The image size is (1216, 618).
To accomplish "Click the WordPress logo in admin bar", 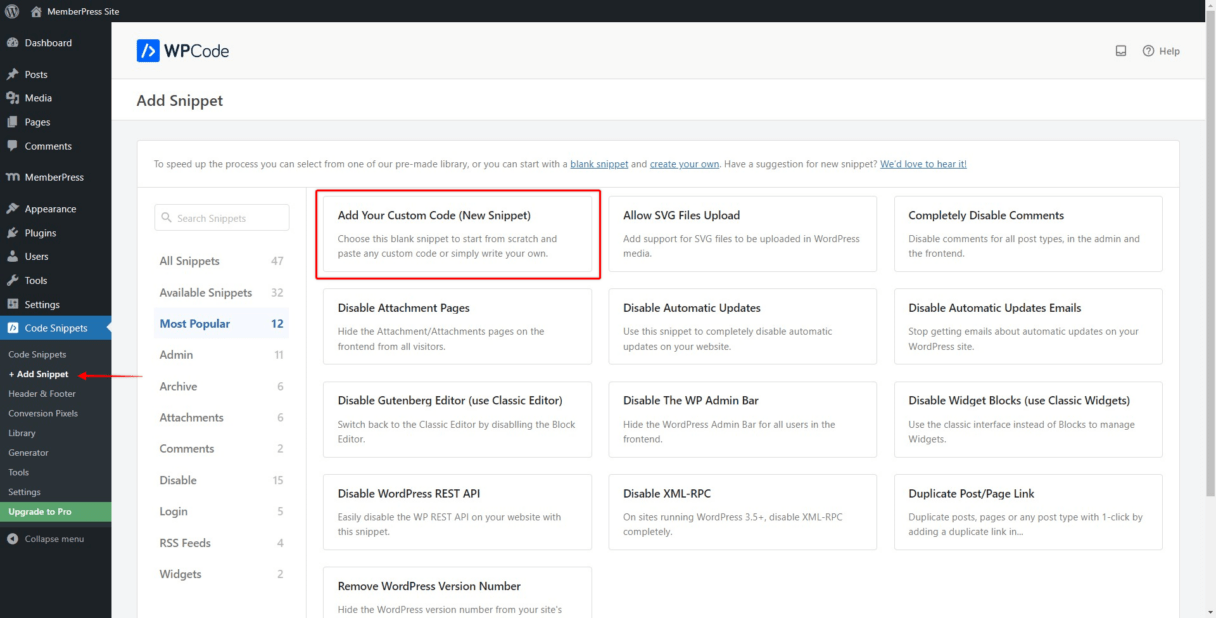I will pyautogui.click(x=12, y=11).
